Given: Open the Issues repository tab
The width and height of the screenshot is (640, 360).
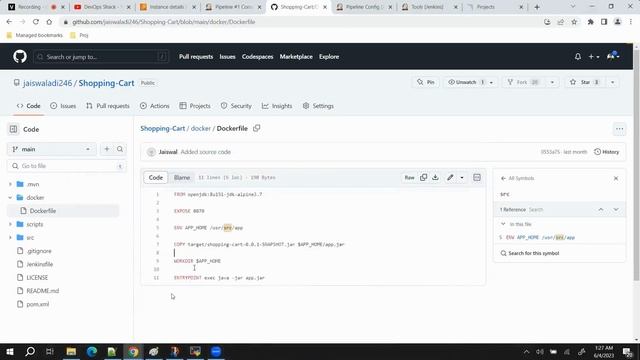Looking at the screenshot, I should pyautogui.click(x=63, y=106).
